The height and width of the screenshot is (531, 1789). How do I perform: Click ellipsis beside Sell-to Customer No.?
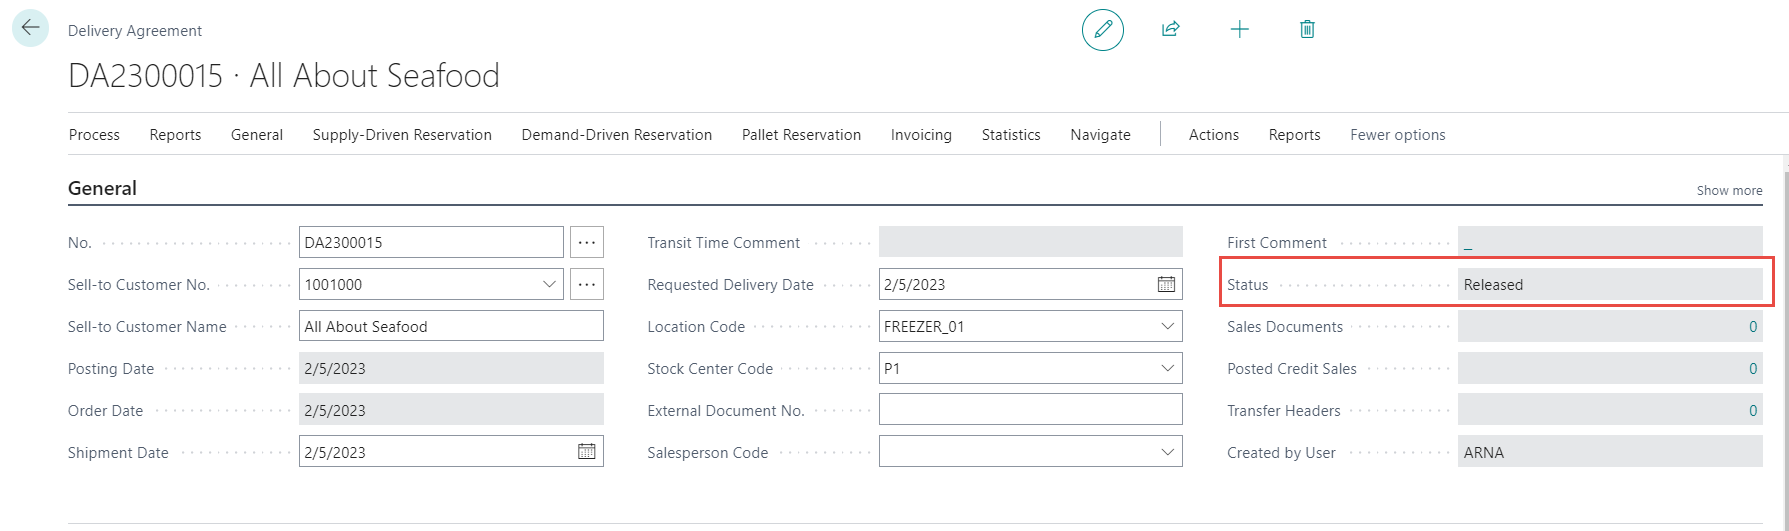587,285
